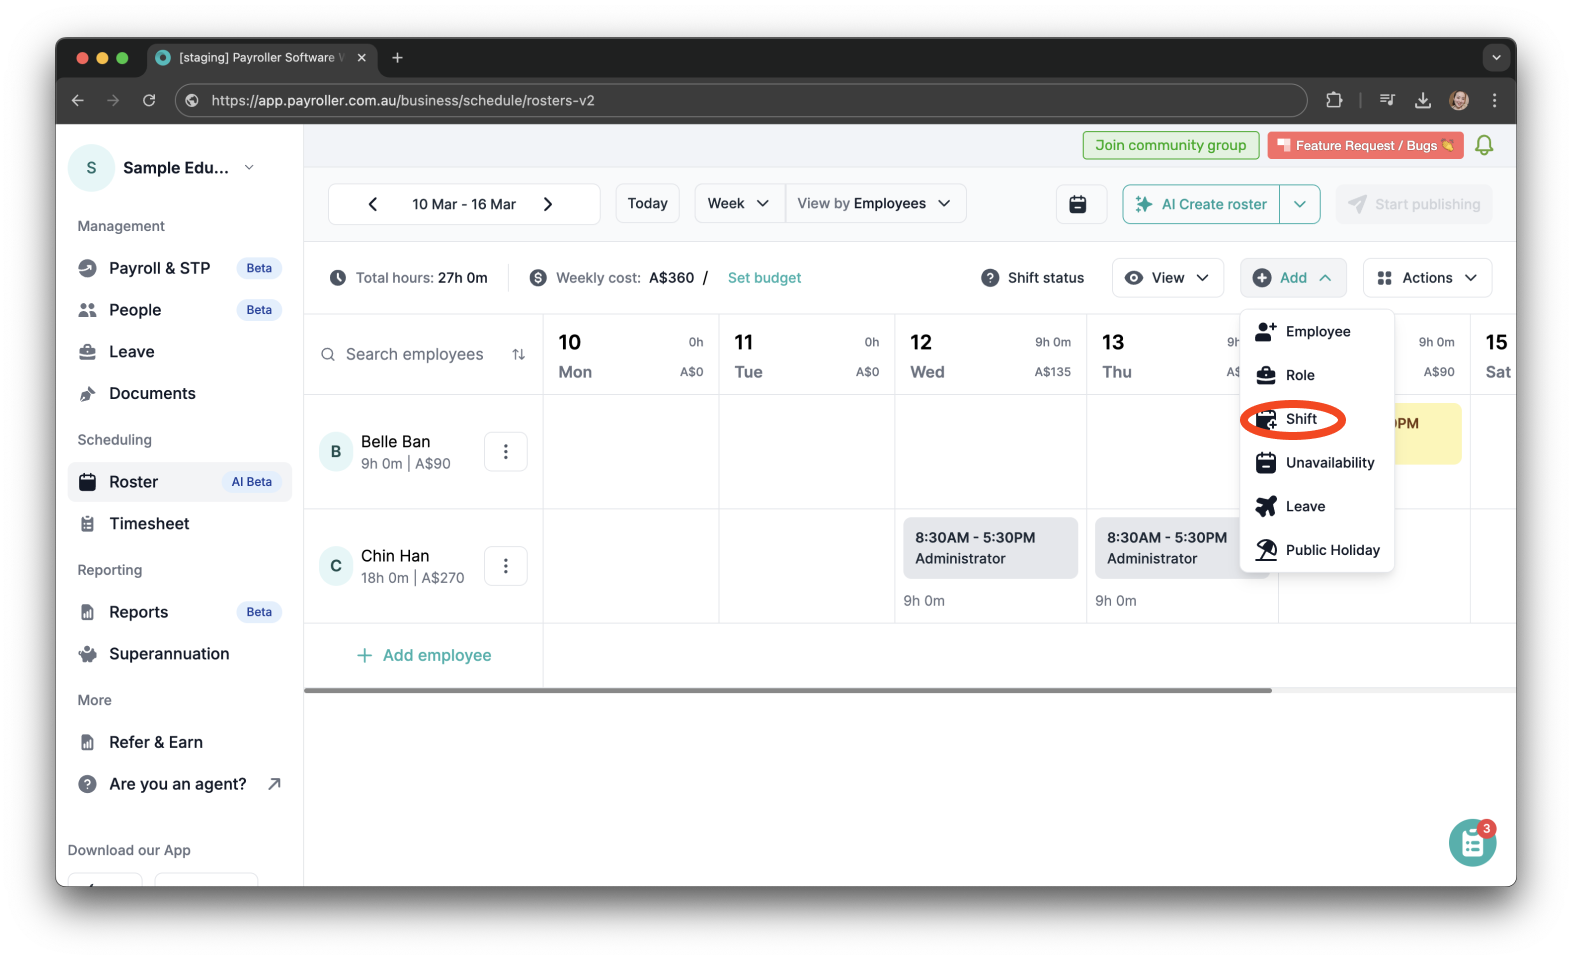Viewport: 1573px width, 960px height.
Task: Open Feature Request / Bugs
Action: tap(1366, 145)
